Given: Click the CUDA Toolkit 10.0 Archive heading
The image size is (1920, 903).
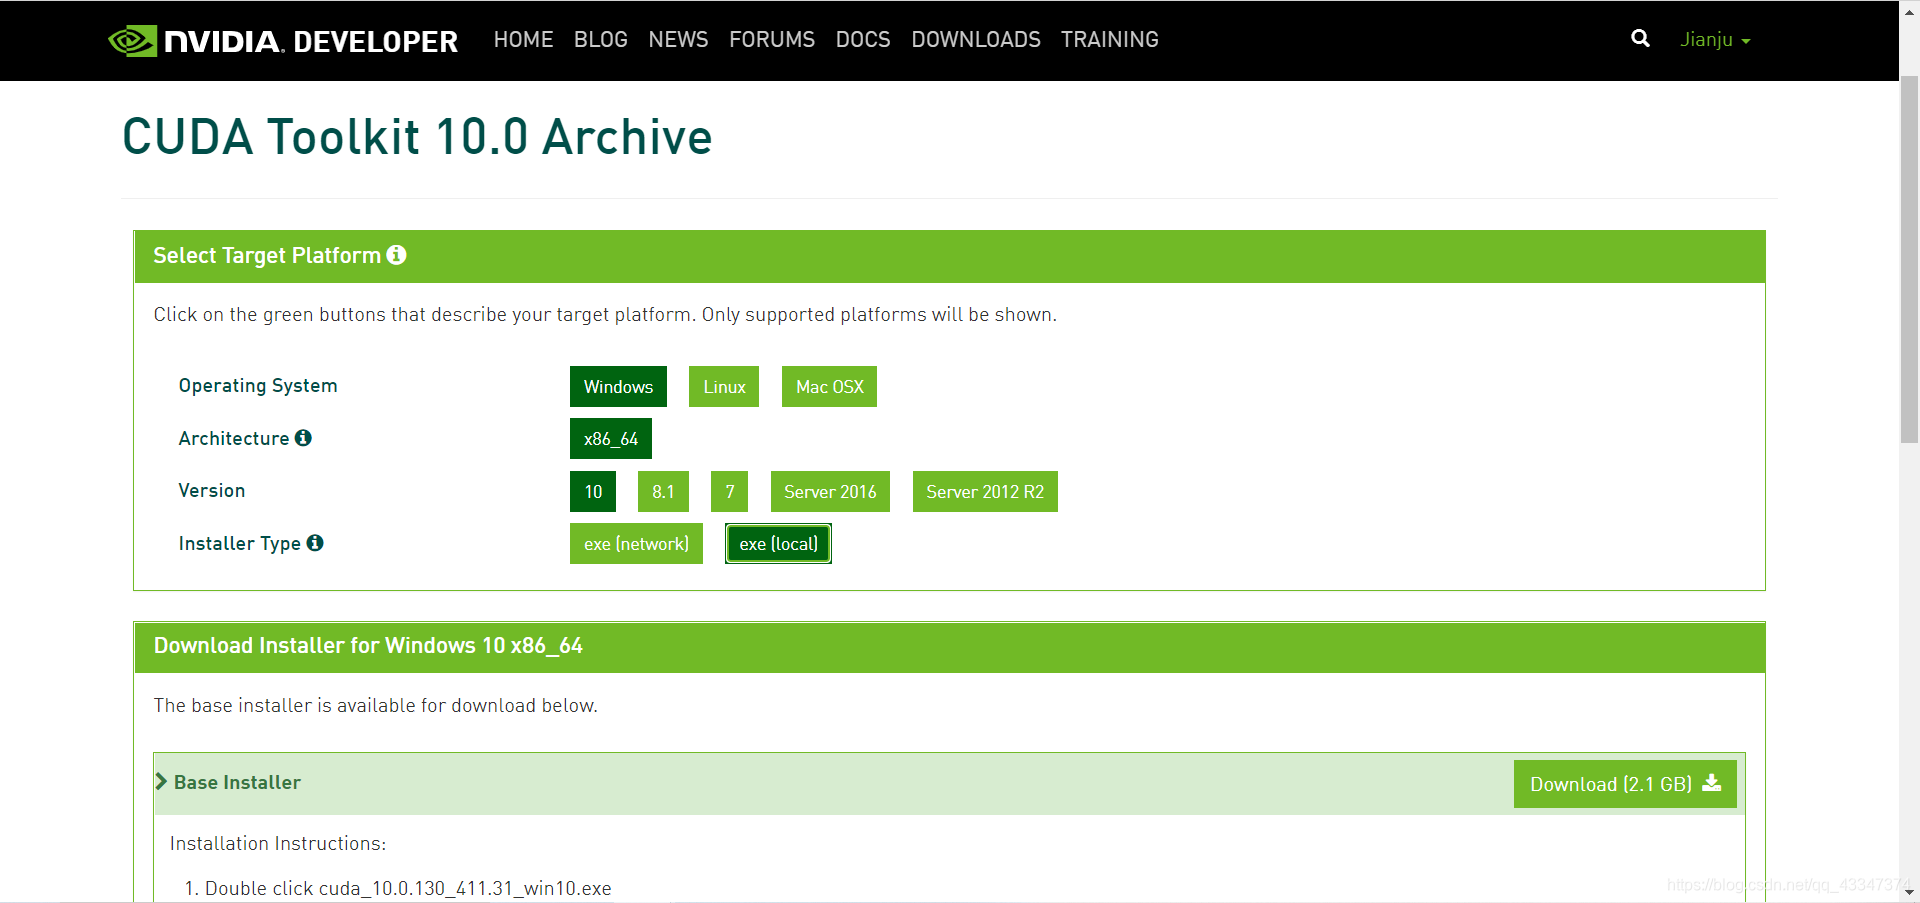Looking at the screenshot, I should [x=417, y=137].
